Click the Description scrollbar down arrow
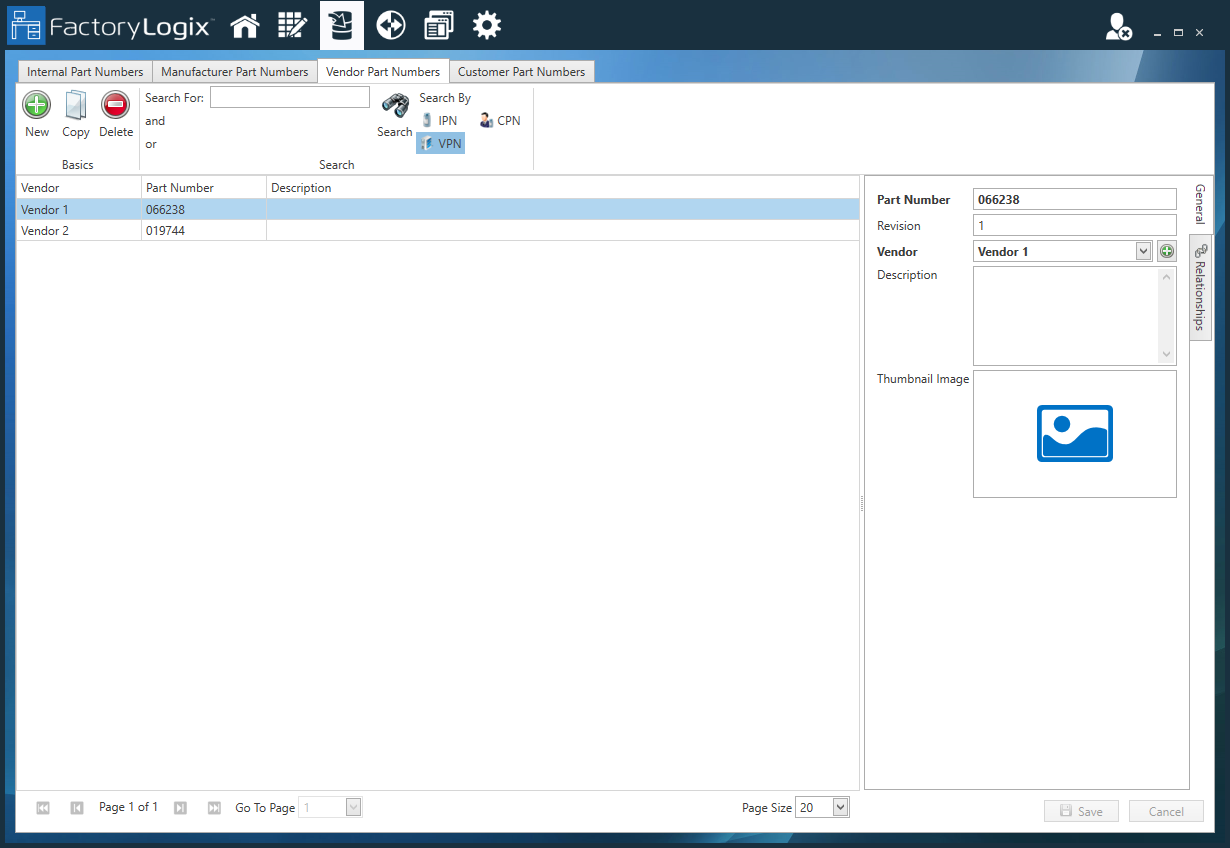The width and height of the screenshot is (1230, 848). coord(1166,355)
